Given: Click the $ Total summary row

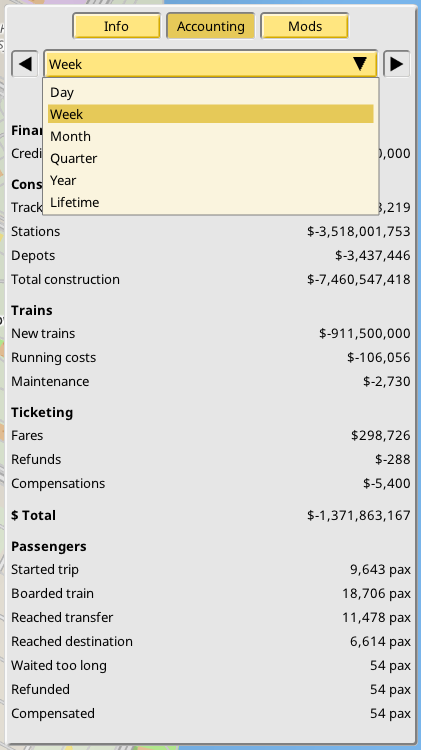Looking at the screenshot, I should (210, 515).
